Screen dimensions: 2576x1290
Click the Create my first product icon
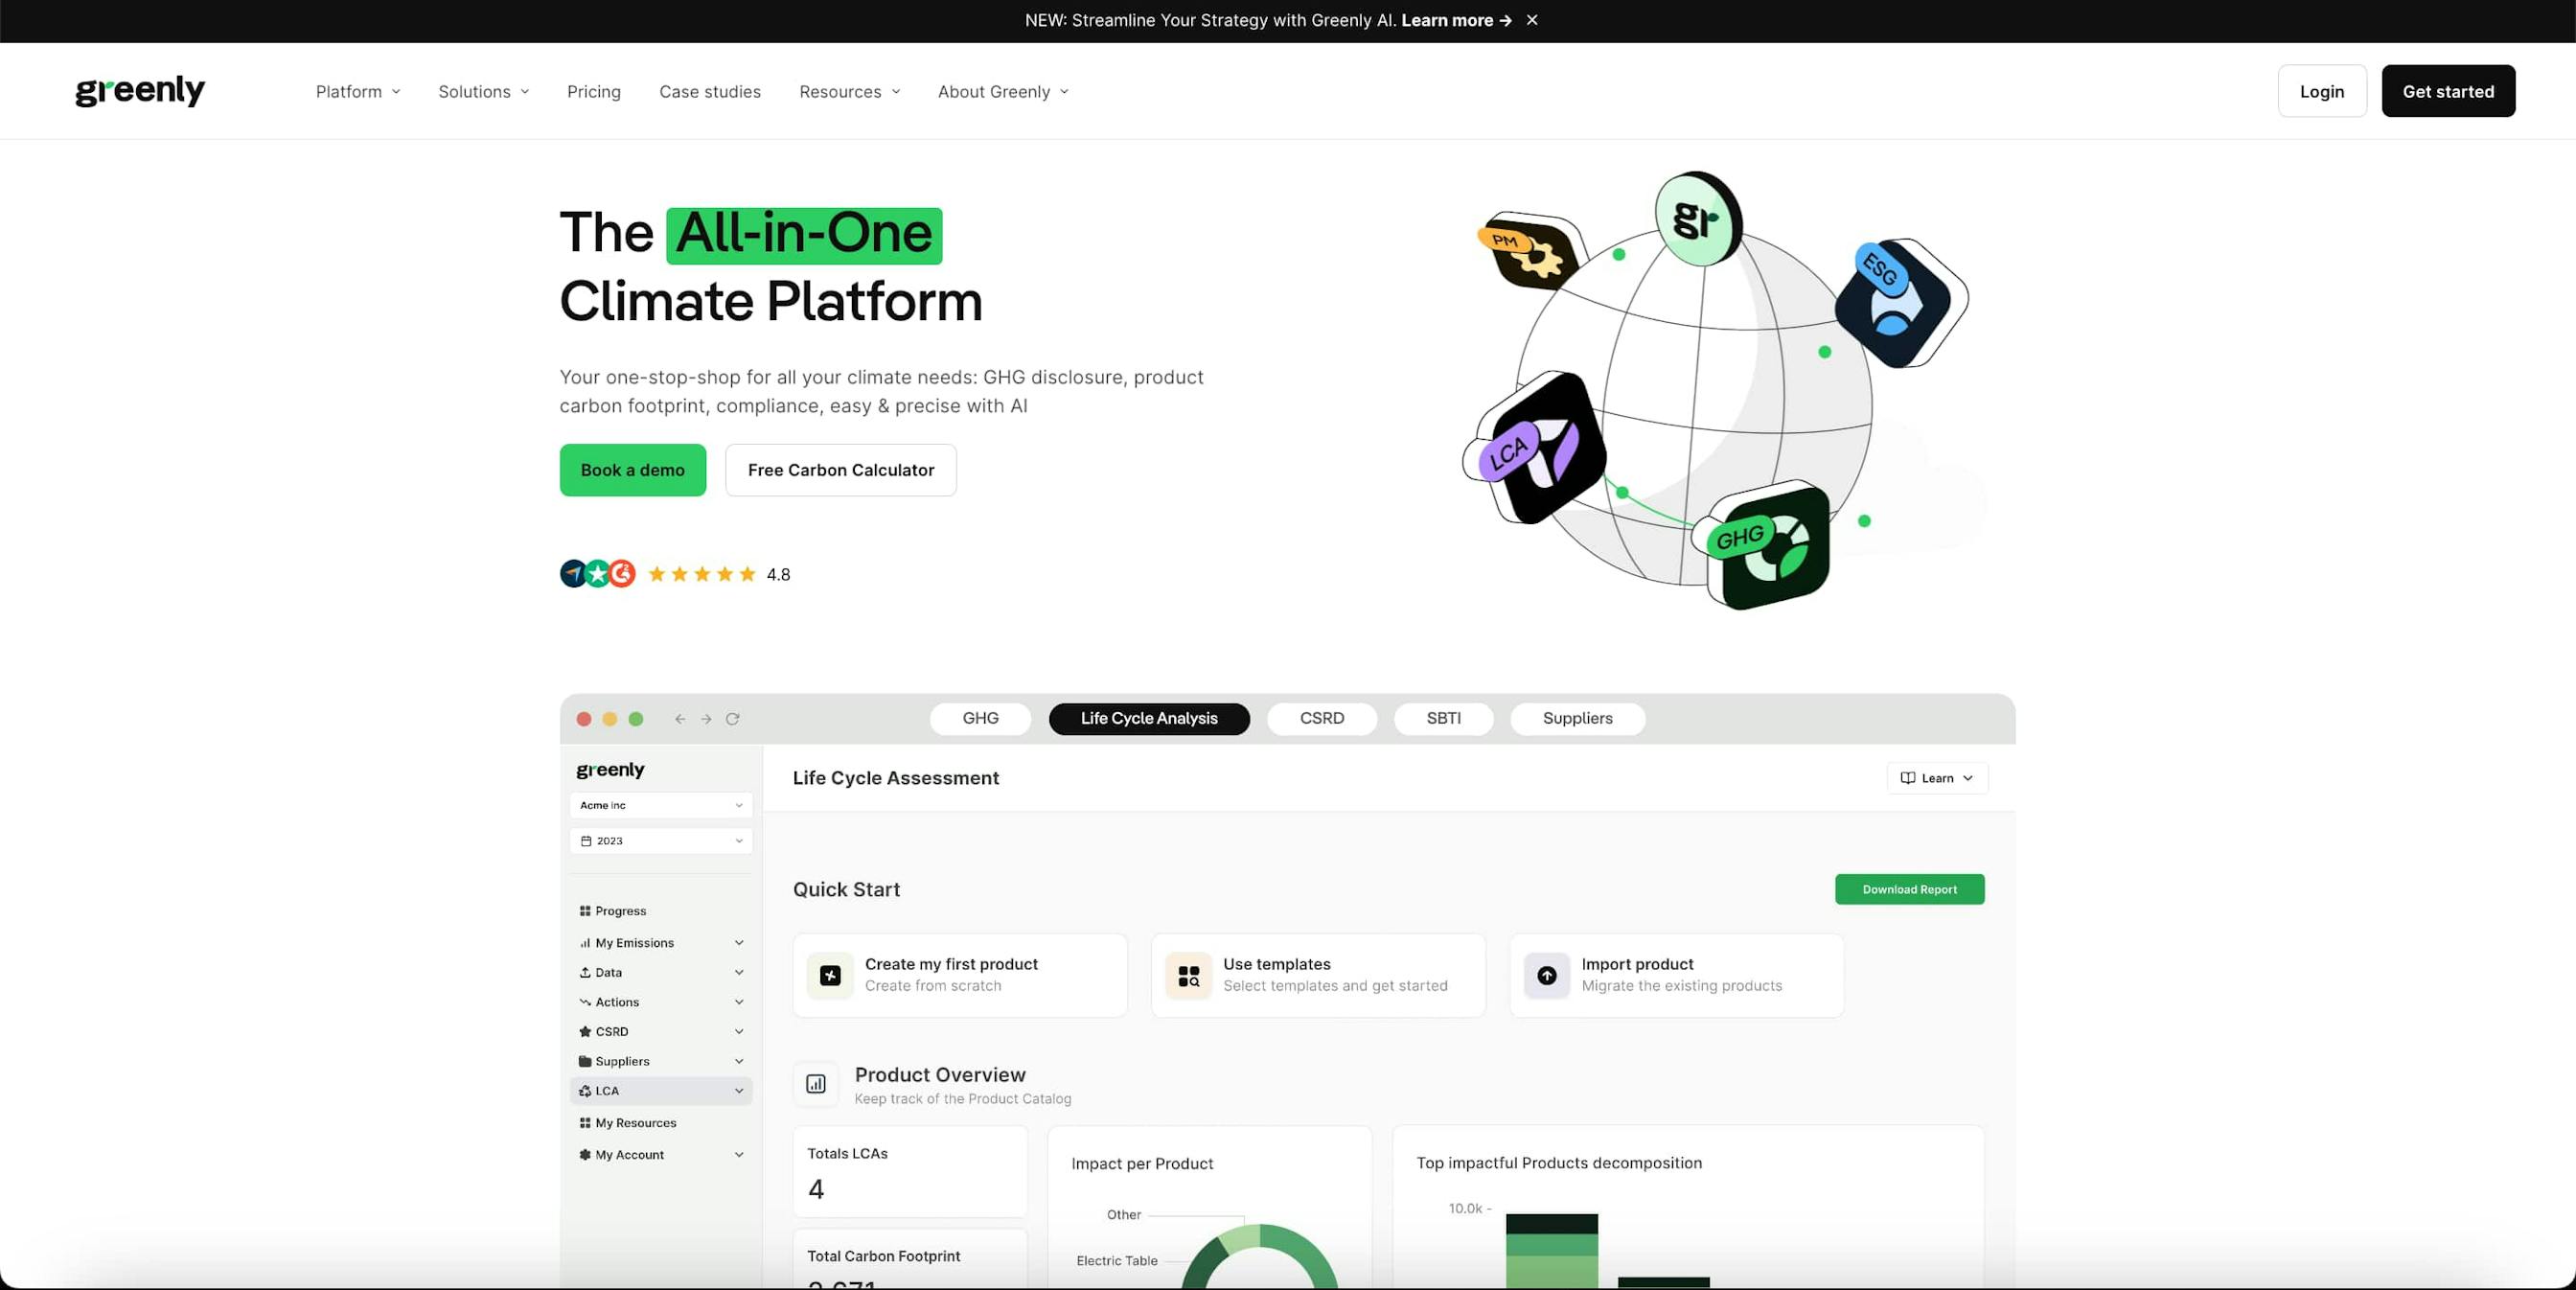click(830, 975)
